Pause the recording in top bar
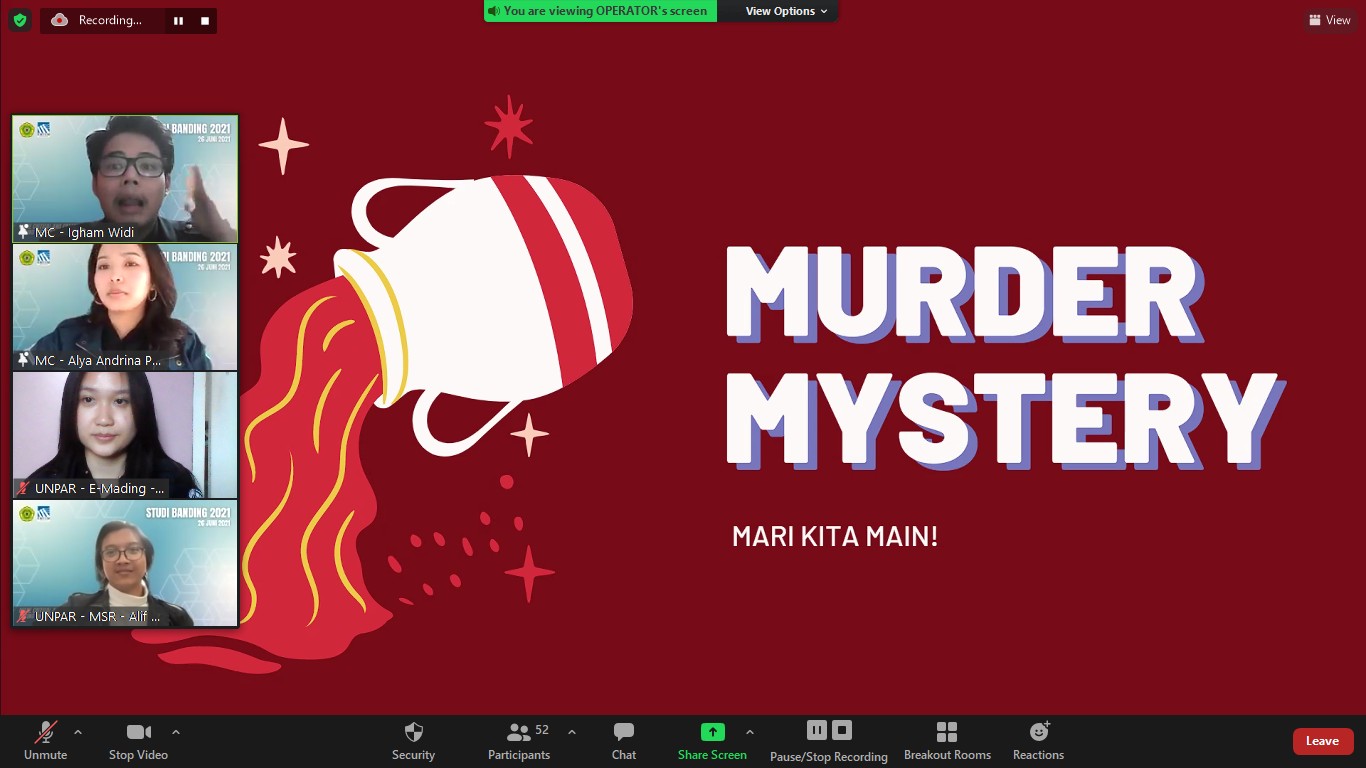Screen dimensions: 1366x768 click(x=178, y=20)
